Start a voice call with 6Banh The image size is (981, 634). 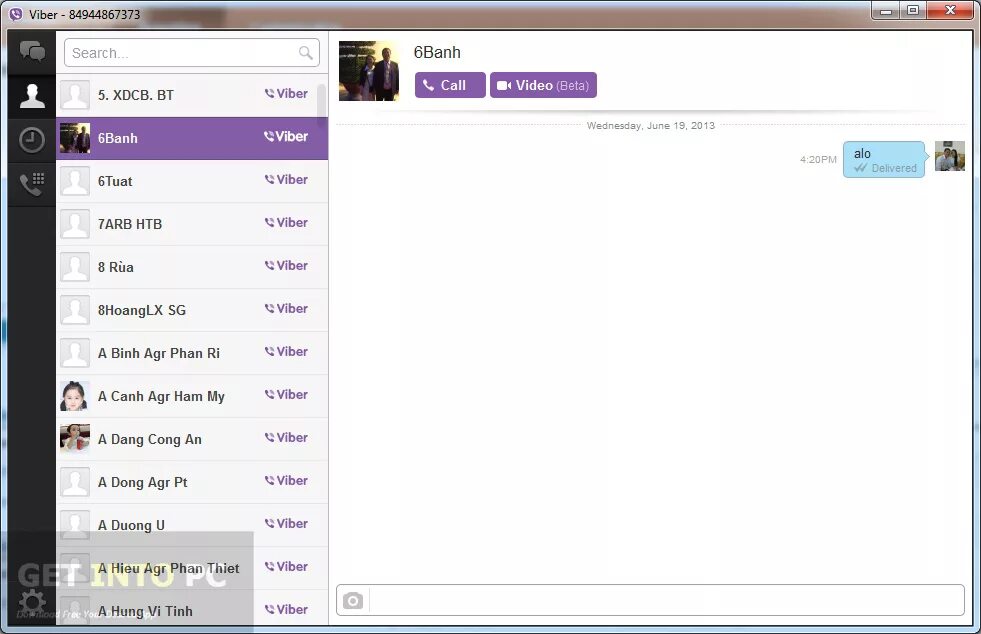point(450,85)
